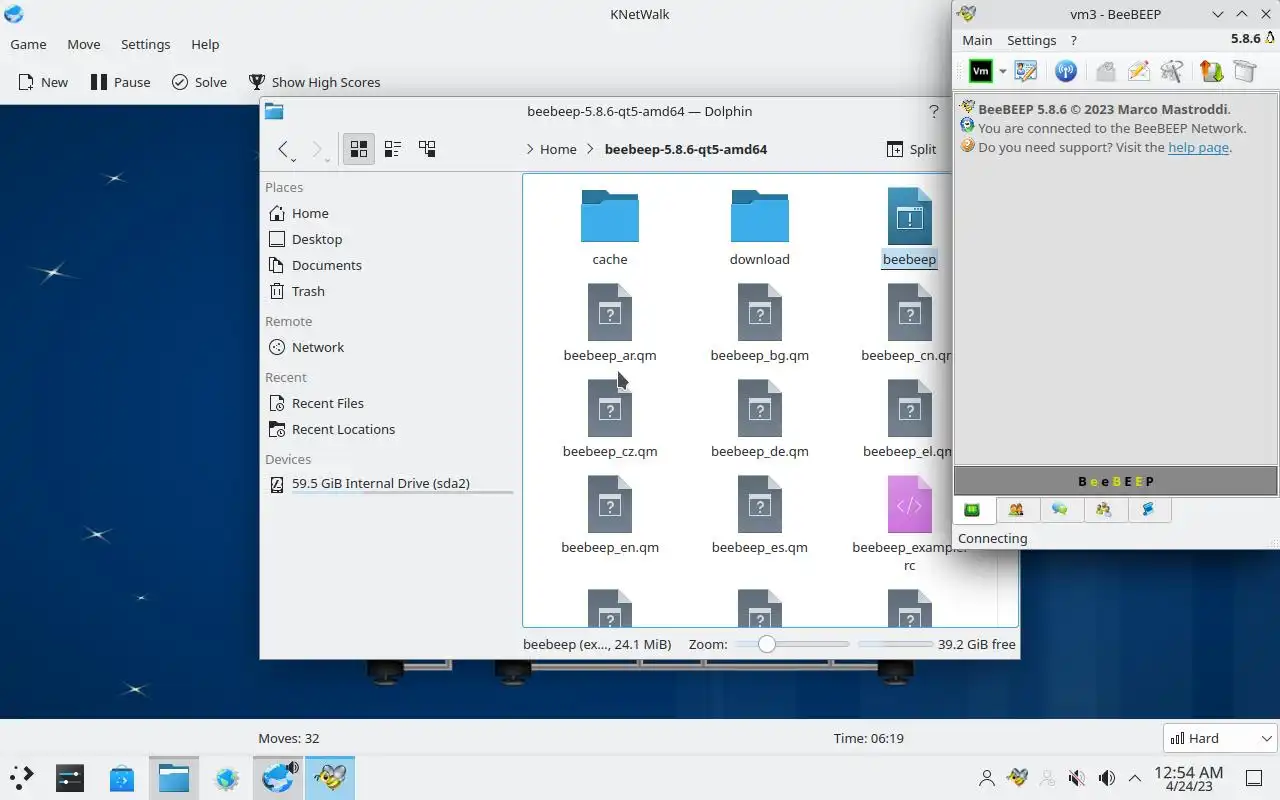The image size is (1280, 800).
Task: Open the Hard difficulty dropdown in KNetWalk
Action: (x=1220, y=738)
